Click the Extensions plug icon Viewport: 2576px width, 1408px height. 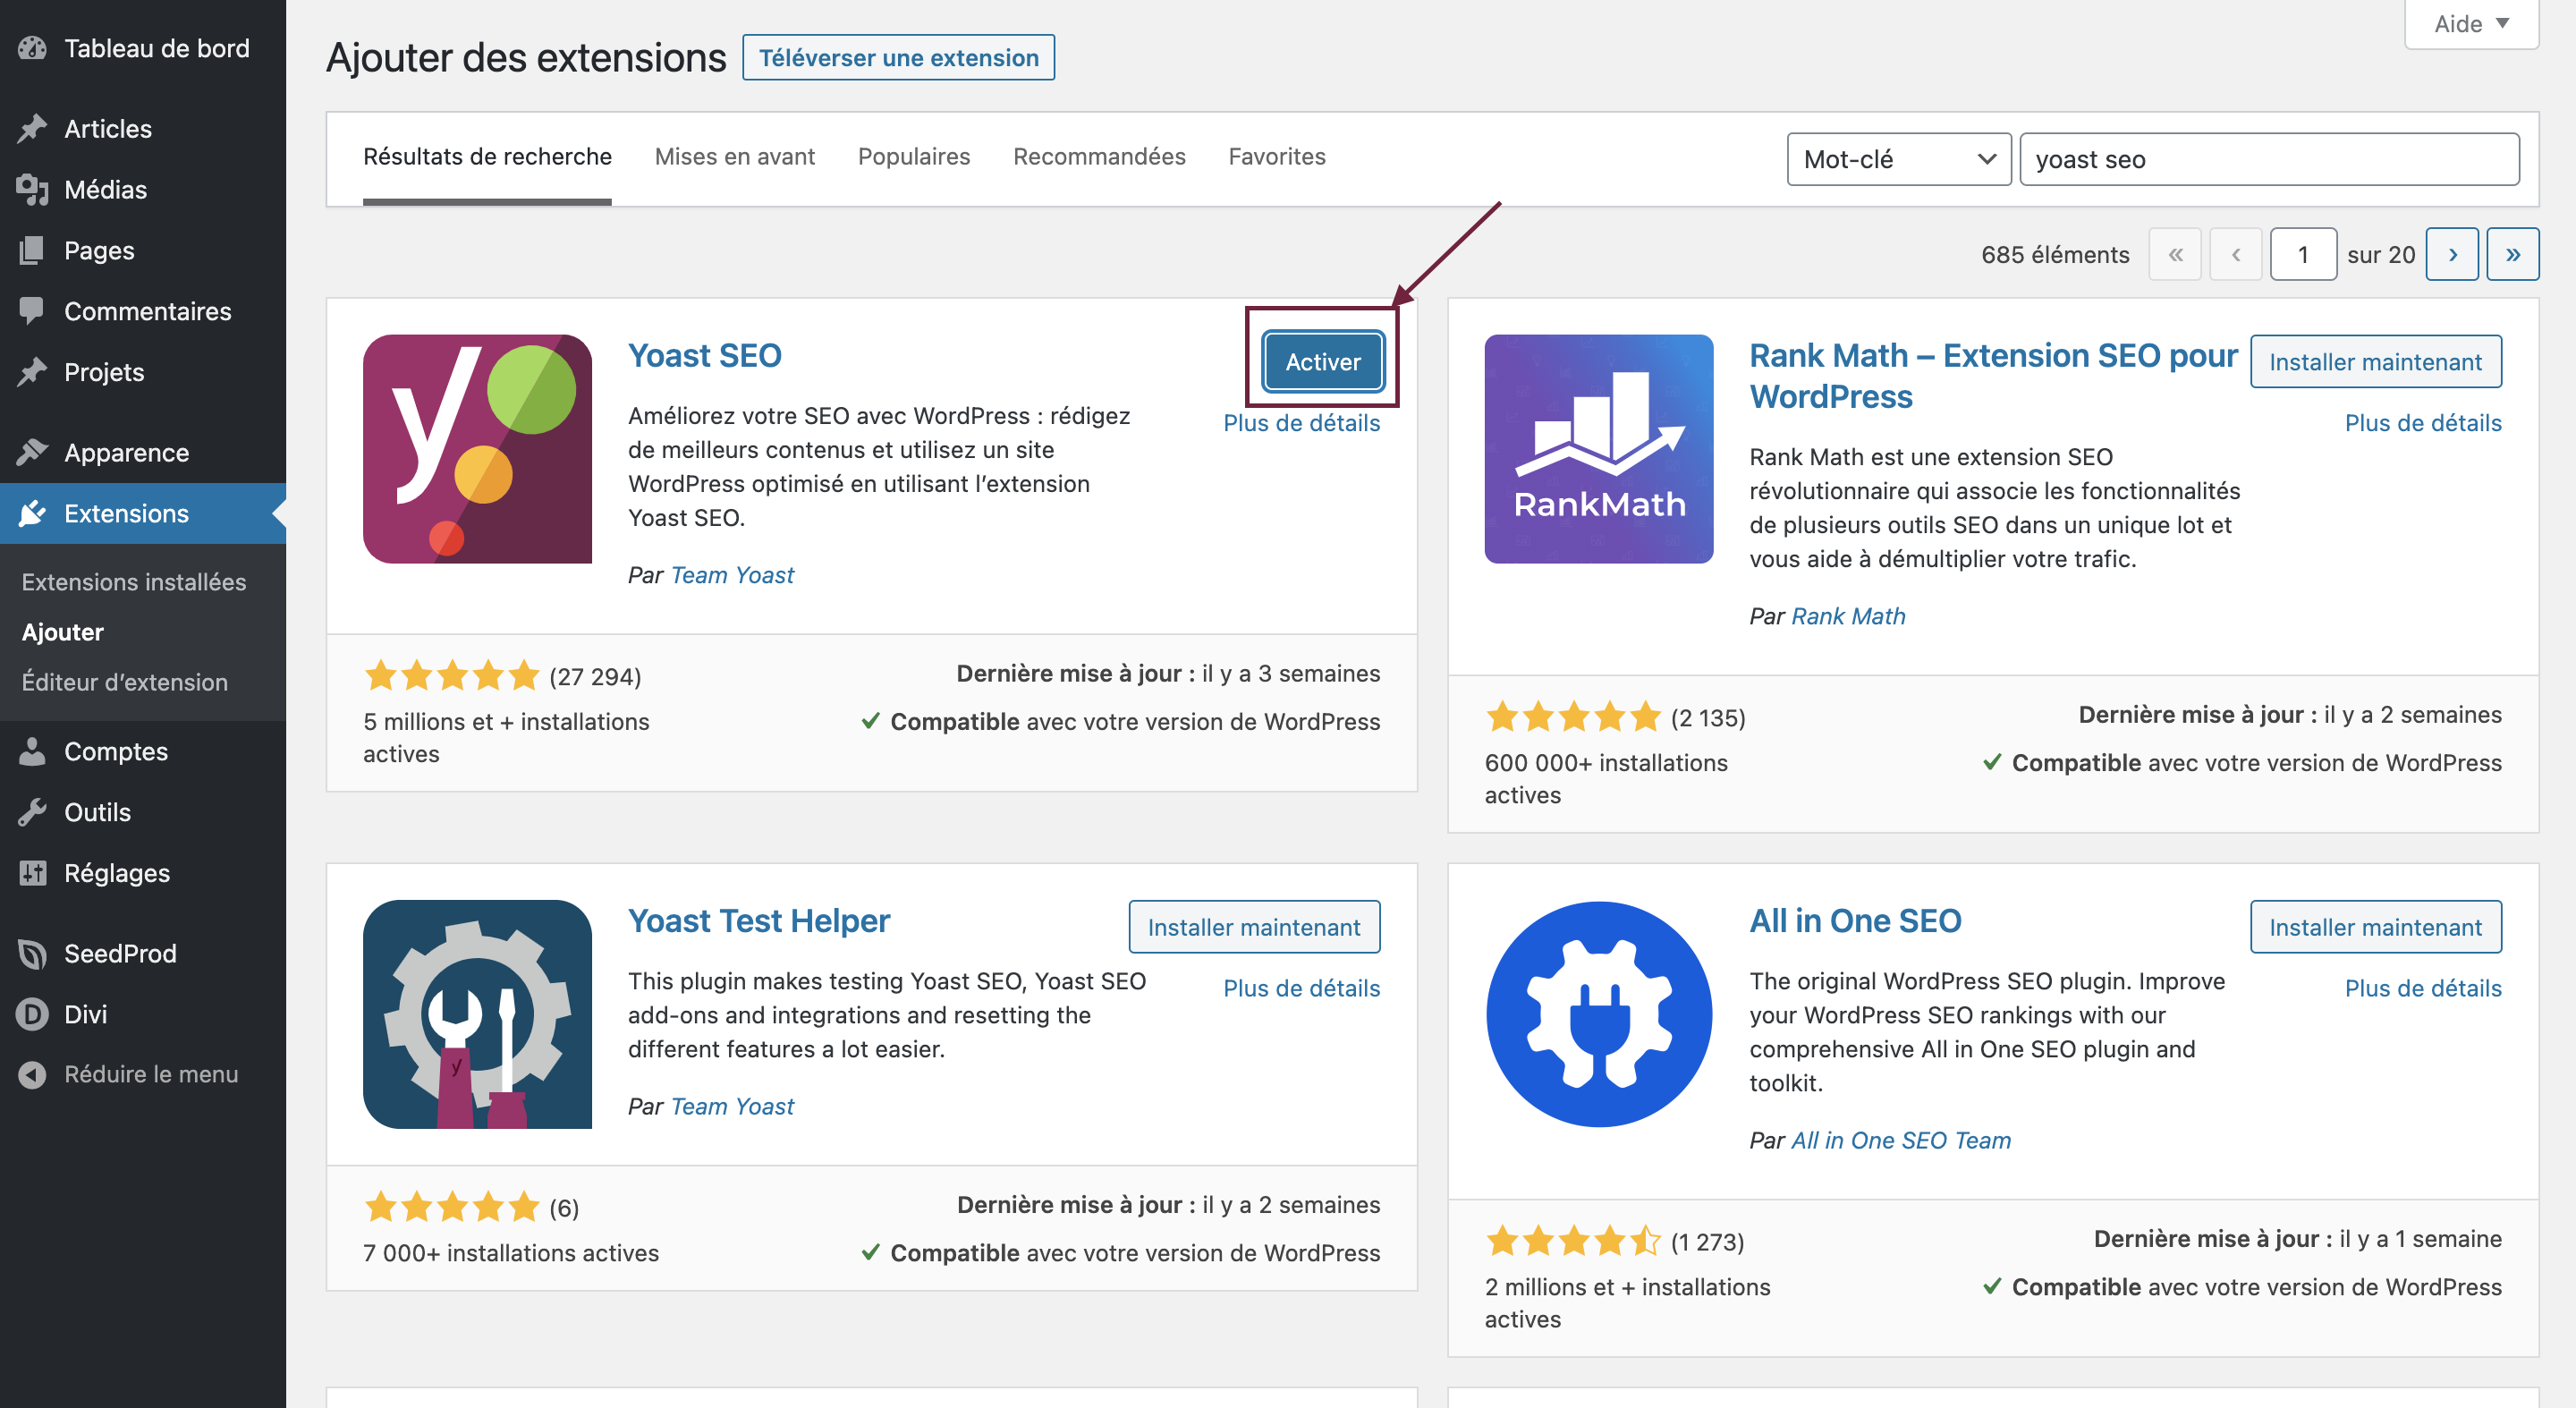tap(32, 513)
